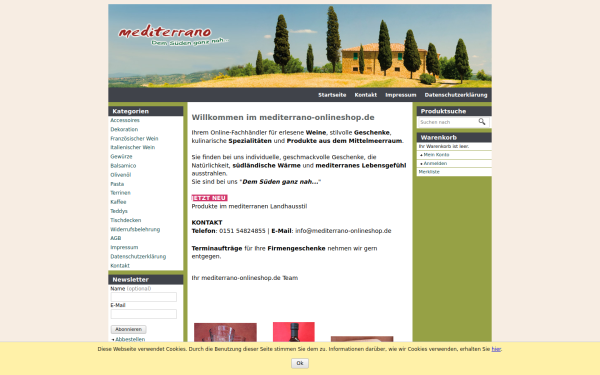Image resolution: width=600 pixels, height=375 pixels.
Task: Click the glass product thumbnail
Action: click(x=225, y=332)
